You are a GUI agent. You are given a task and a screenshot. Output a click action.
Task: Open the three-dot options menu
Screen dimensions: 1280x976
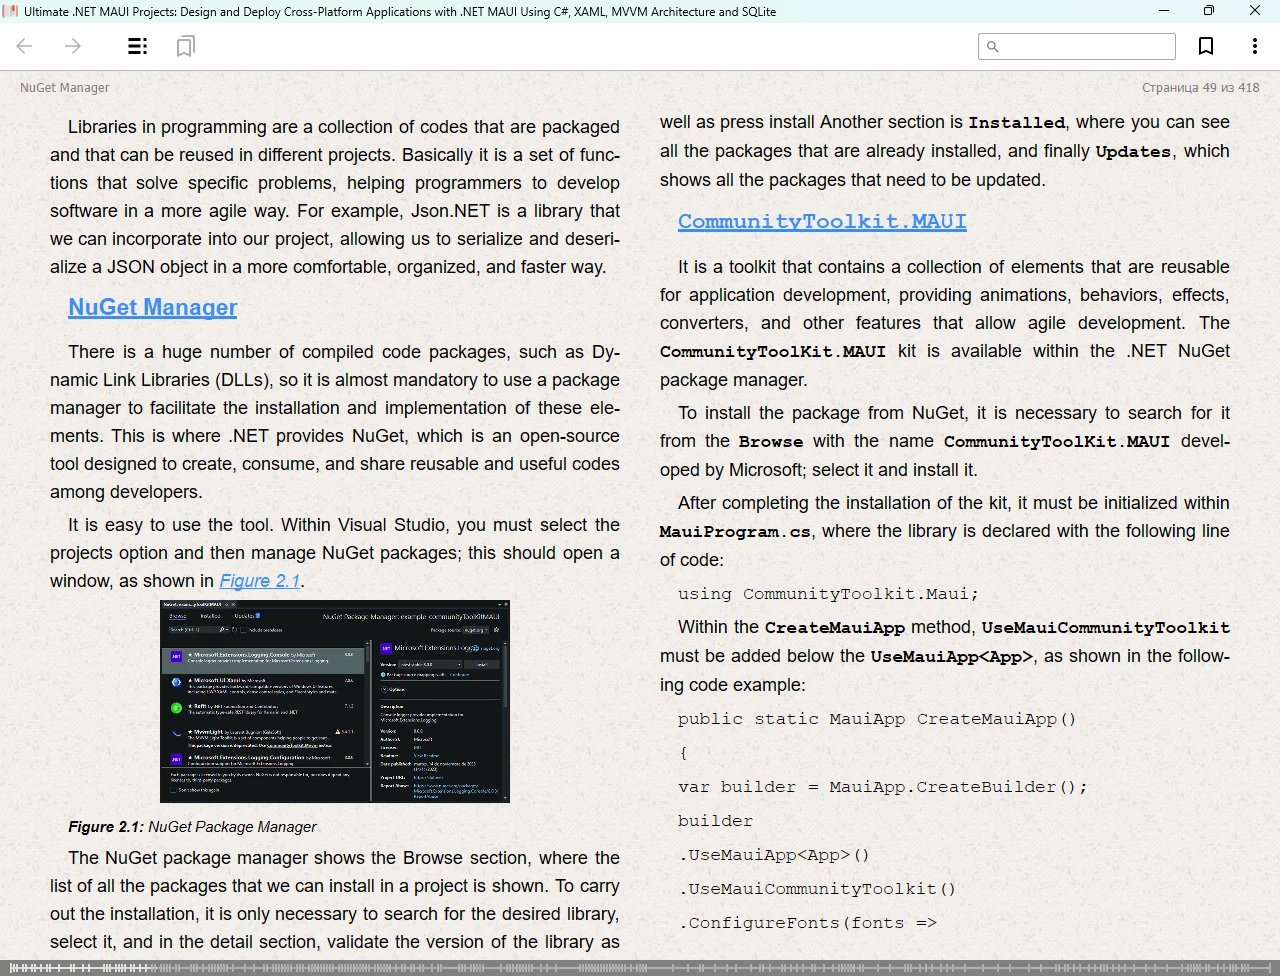pos(1254,46)
